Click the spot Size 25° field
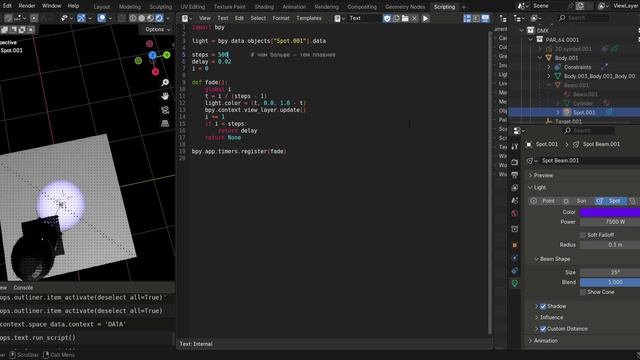 (x=610, y=273)
